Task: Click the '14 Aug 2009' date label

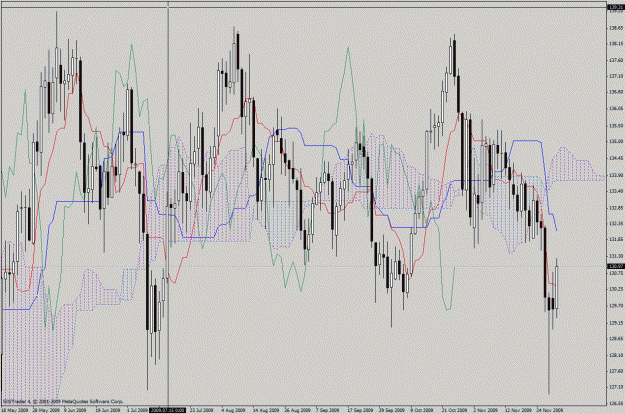Action: 266,410
